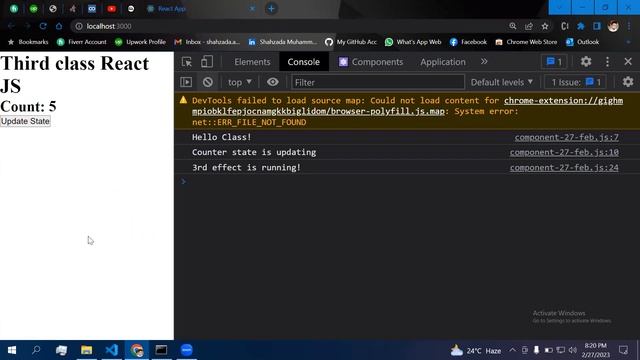Viewport: 640px width, 360px height.
Task: Open the My GitHub Acc bookmark
Action: (351, 42)
